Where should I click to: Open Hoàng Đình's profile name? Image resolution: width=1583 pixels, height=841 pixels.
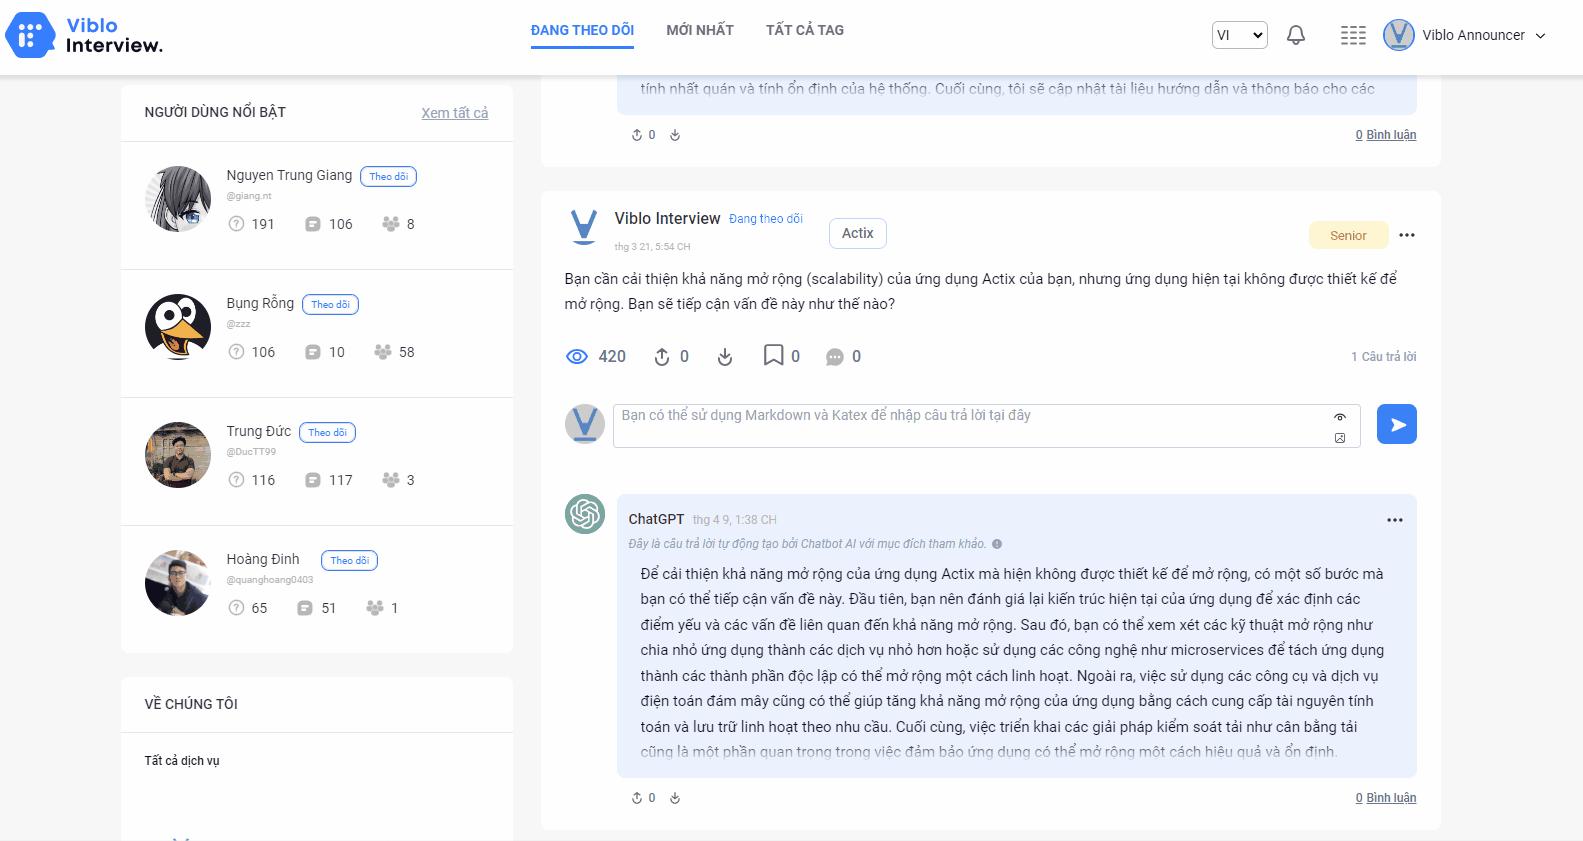(x=263, y=559)
